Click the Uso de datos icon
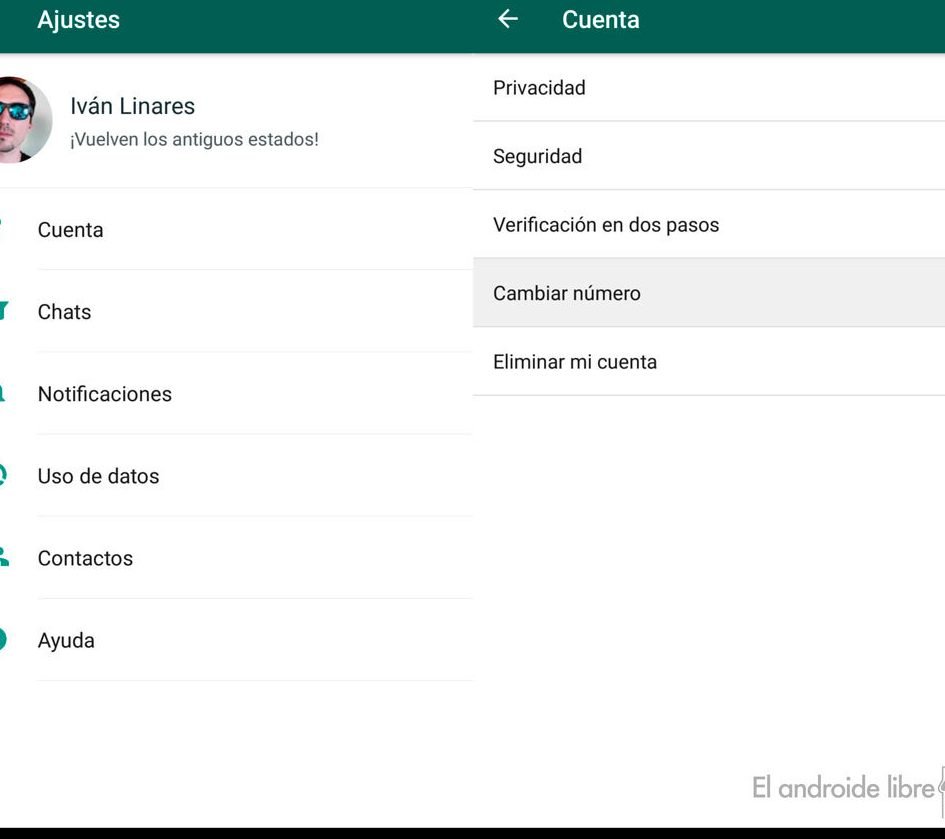This screenshot has width=945, height=839. [3, 475]
